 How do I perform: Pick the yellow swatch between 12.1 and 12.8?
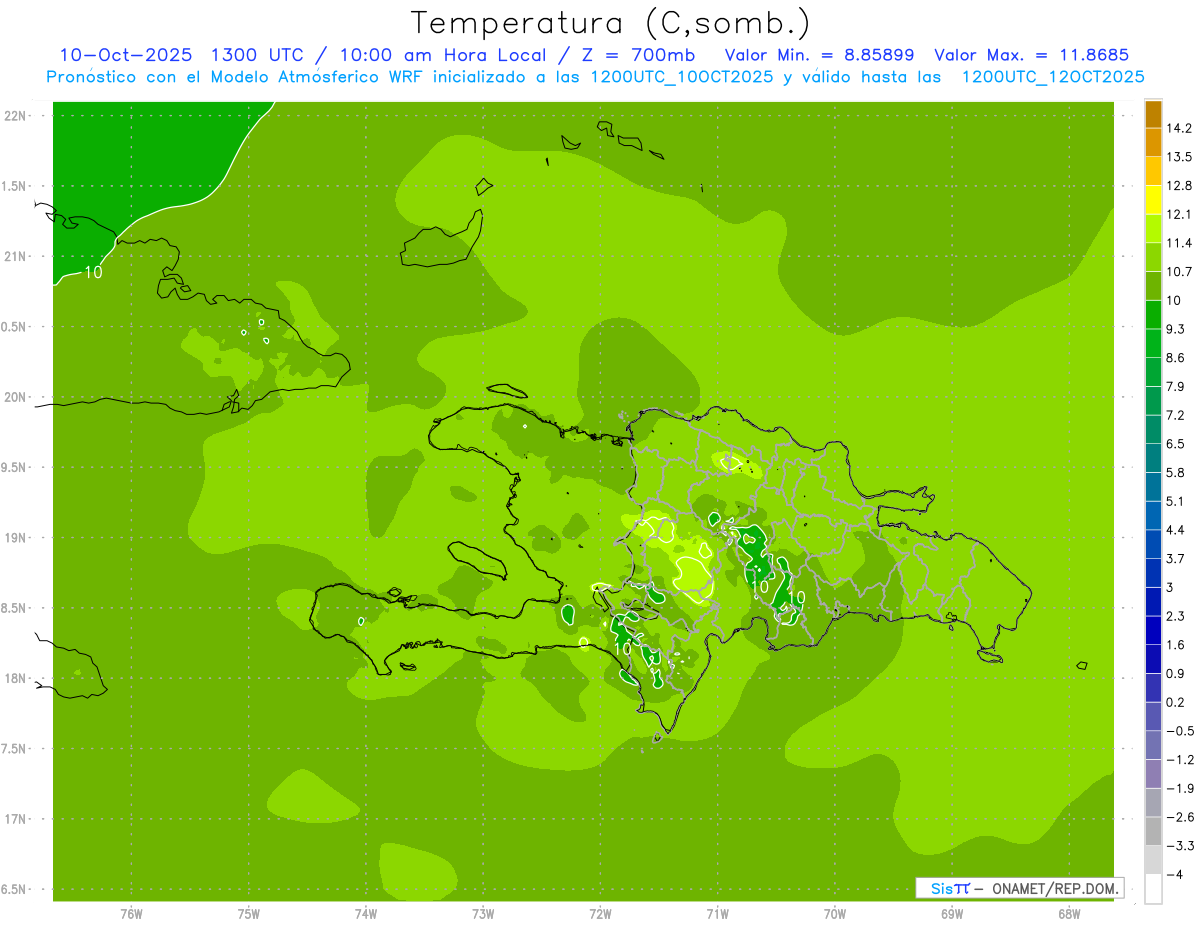pyautogui.click(x=1153, y=200)
